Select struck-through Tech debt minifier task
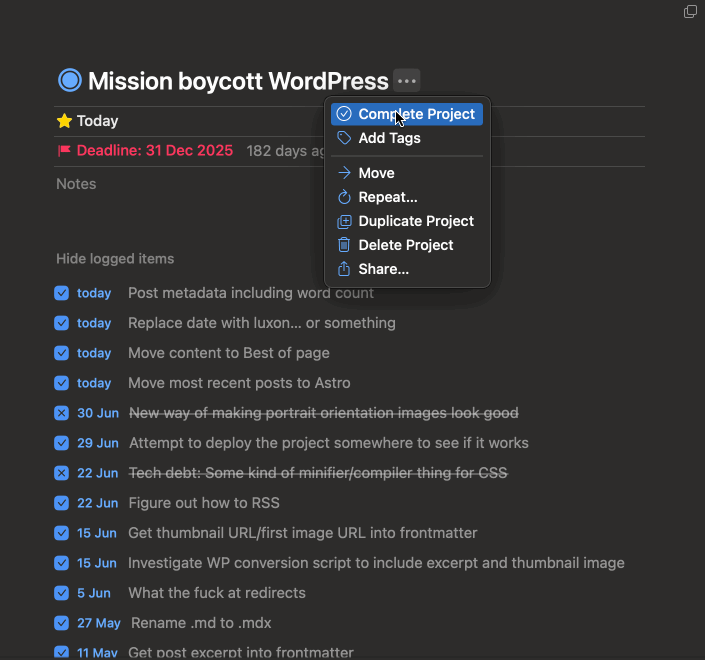Screen dimensions: 705x660 point(318,473)
